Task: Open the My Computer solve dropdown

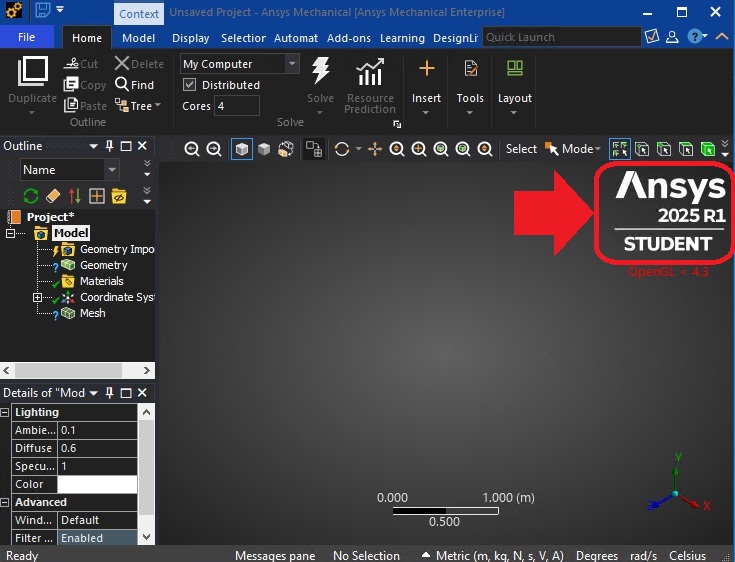Action: point(292,63)
